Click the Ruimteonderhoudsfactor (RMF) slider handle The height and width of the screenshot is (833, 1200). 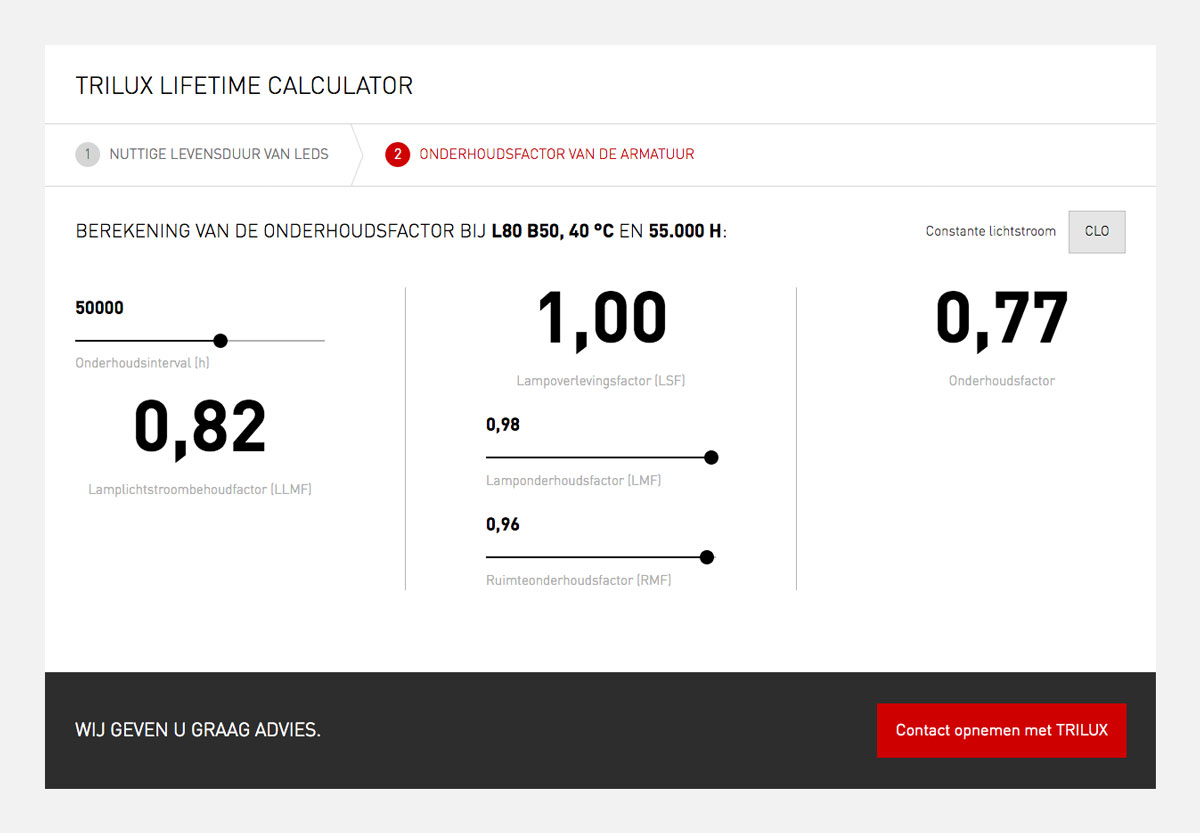coord(707,557)
